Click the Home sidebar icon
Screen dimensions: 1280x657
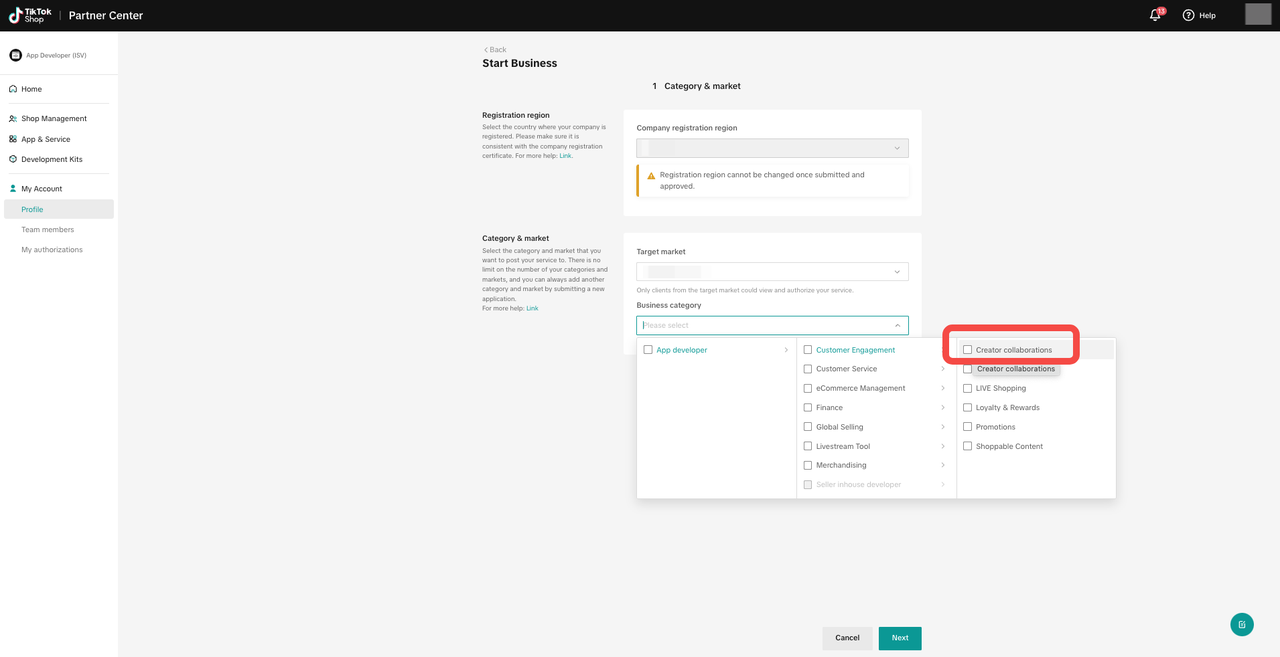[x=13, y=89]
